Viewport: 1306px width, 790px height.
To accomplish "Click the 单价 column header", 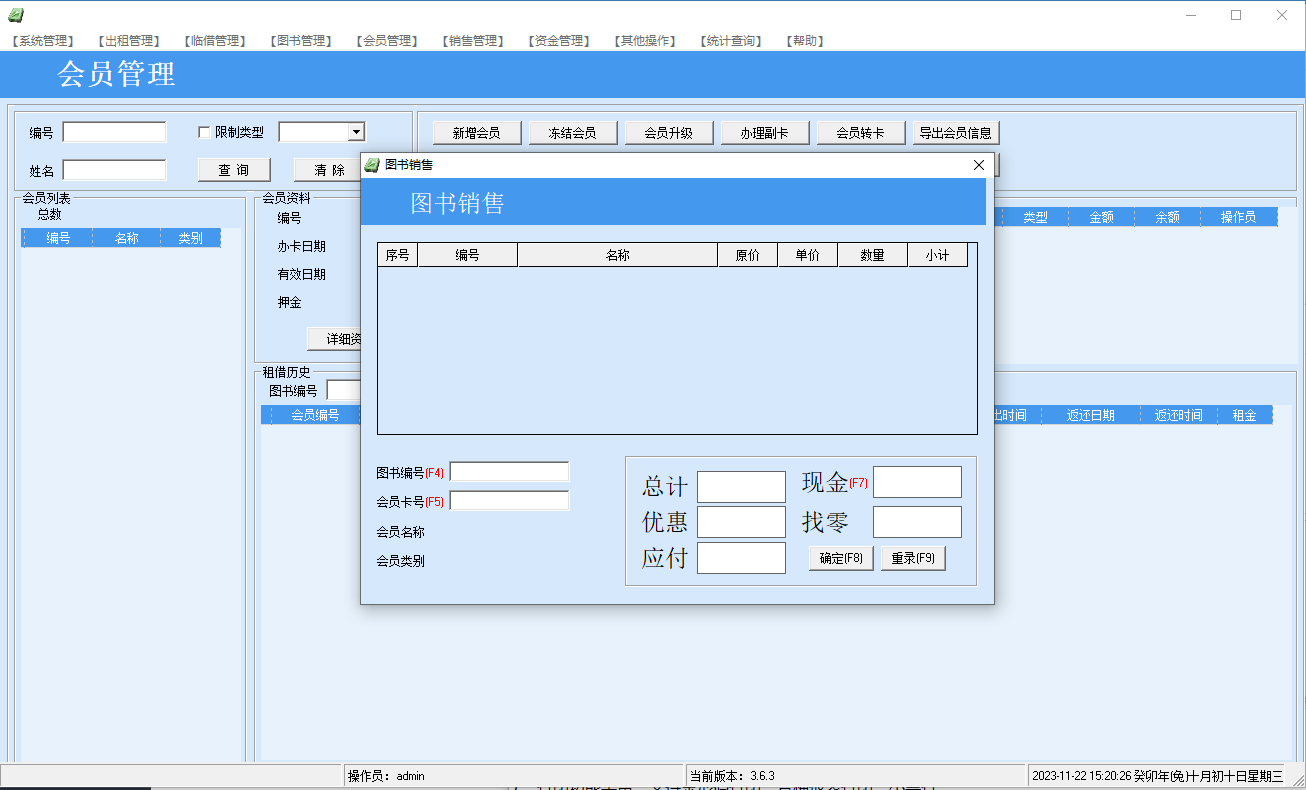I will point(808,255).
